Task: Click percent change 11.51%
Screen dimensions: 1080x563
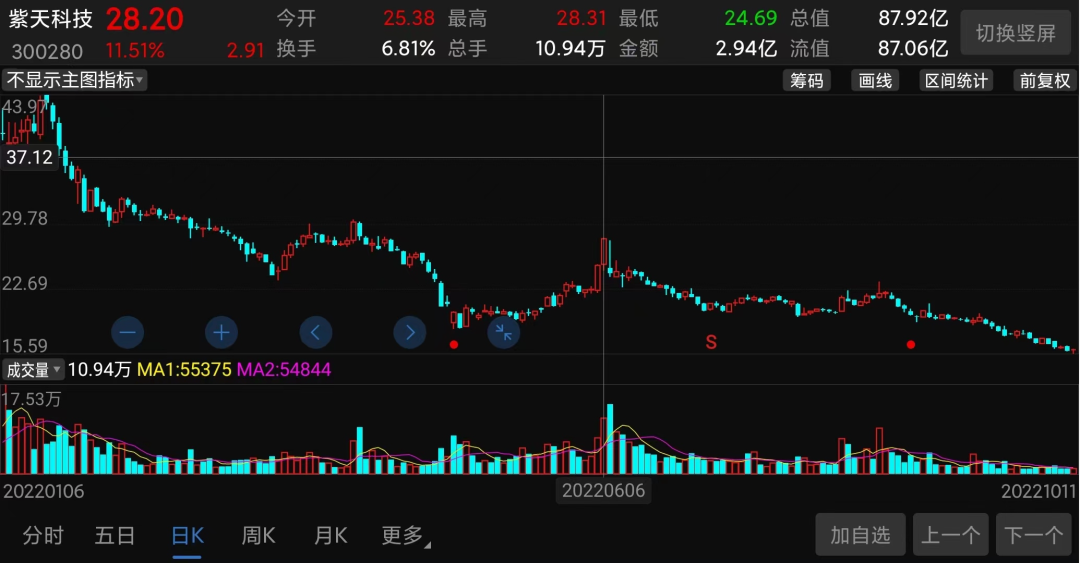Action: (135, 50)
